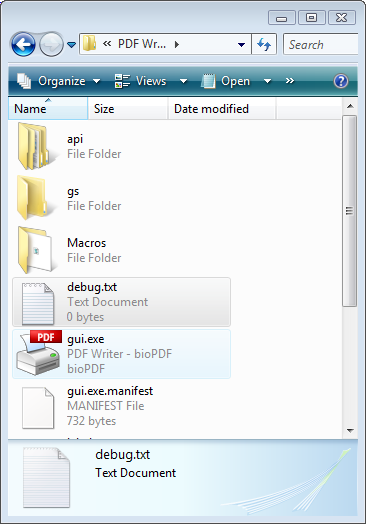Image resolution: width=366 pixels, height=524 pixels.
Task: Click the folder icon in address bar
Action: [x=89, y=44]
